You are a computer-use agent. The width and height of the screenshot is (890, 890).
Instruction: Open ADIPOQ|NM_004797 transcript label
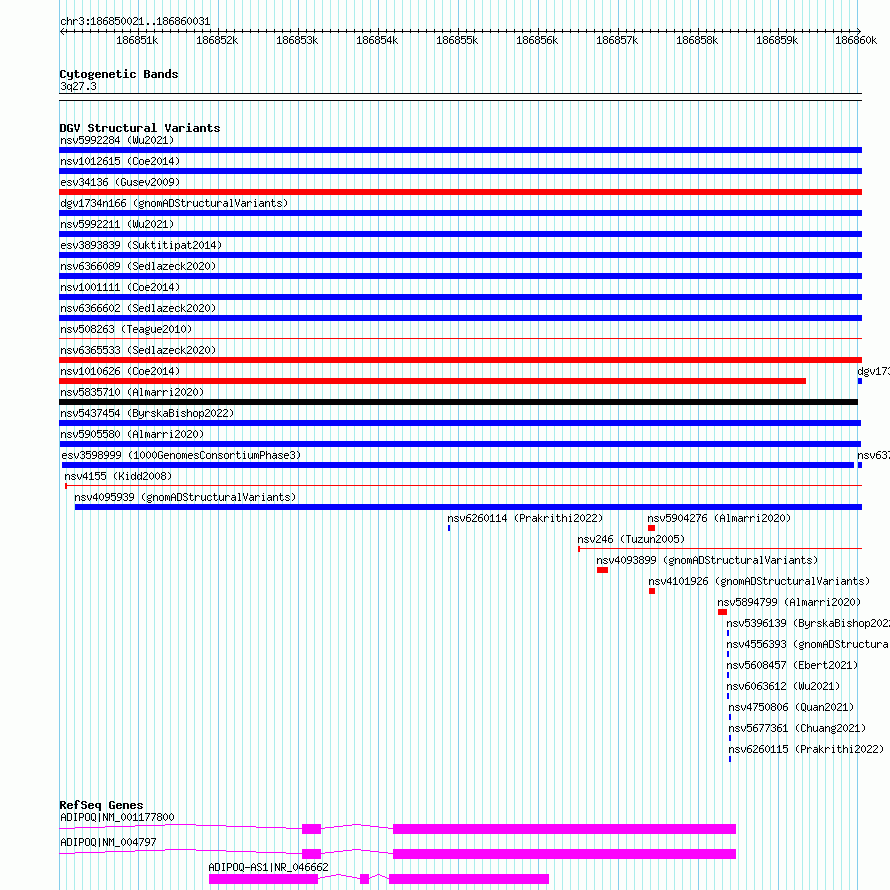pyautogui.click(x=108, y=842)
